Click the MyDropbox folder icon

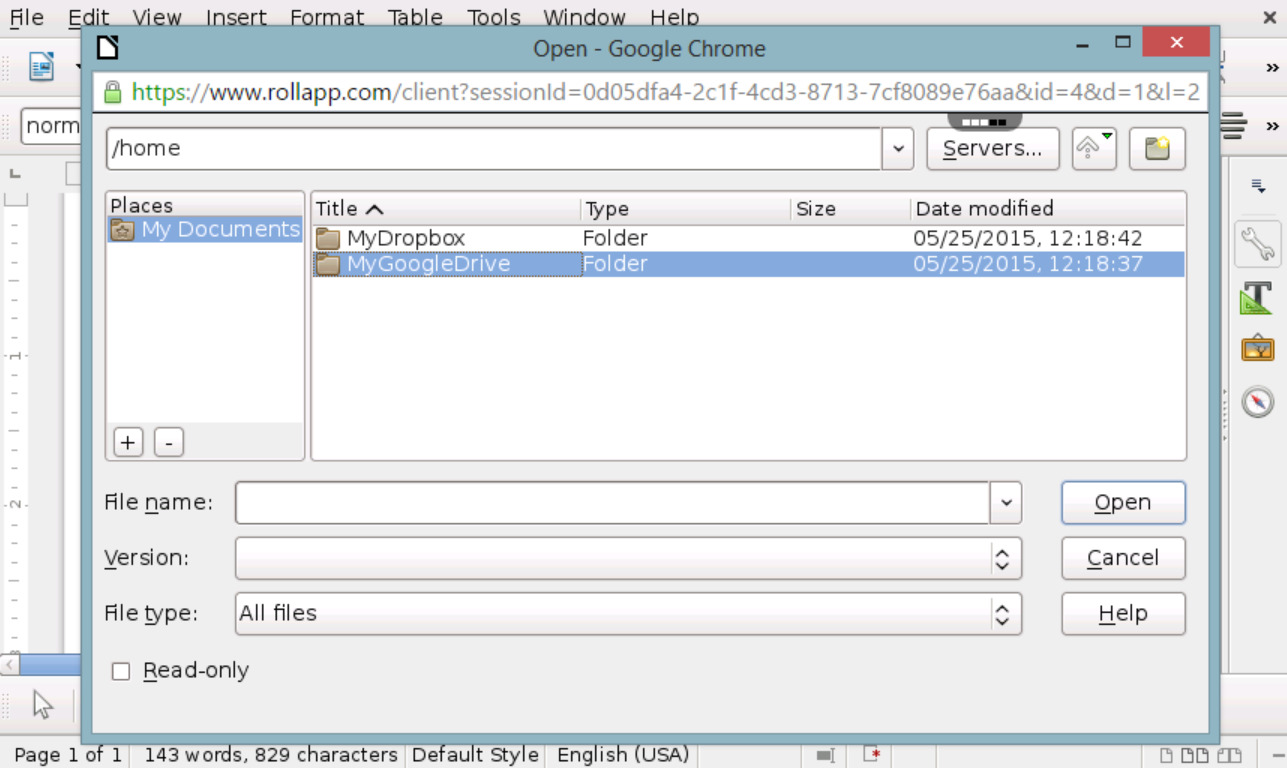click(x=328, y=239)
